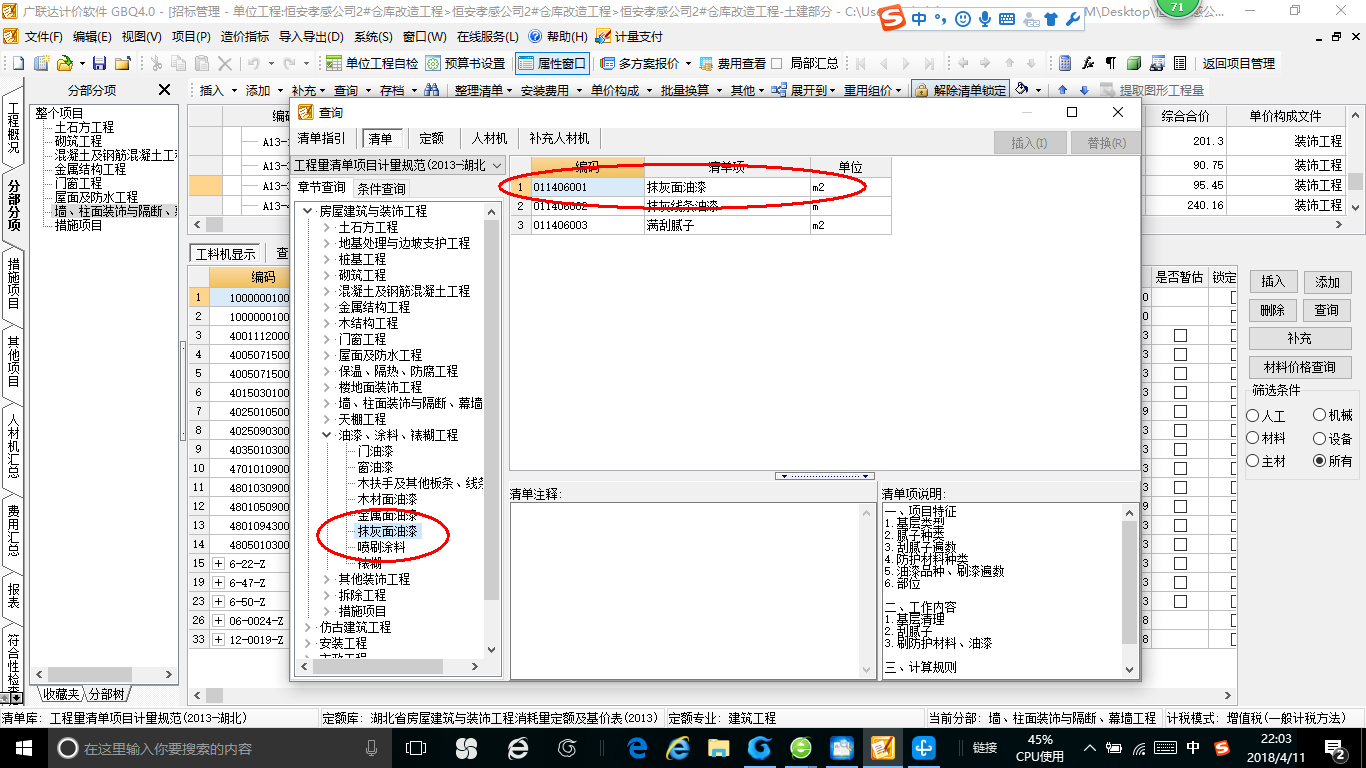The height and width of the screenshot is (768, 1366).
Task: Open Task View on the taskbar
Action: (x=416, y=747)
